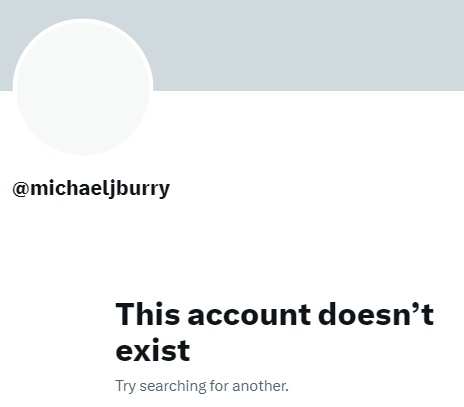Click the word "This" in the heading

(x=147, y=314)
